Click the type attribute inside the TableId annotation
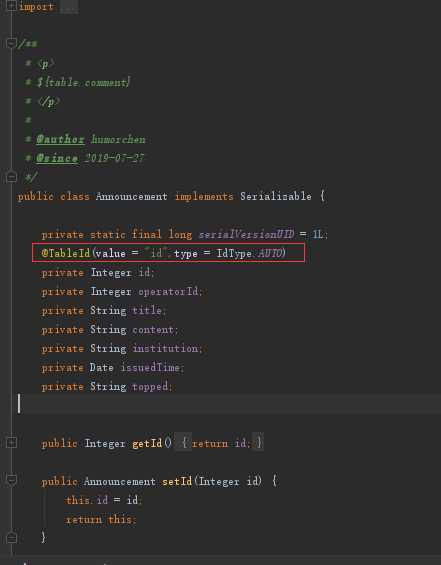441x565 pixels. (186, 254)
